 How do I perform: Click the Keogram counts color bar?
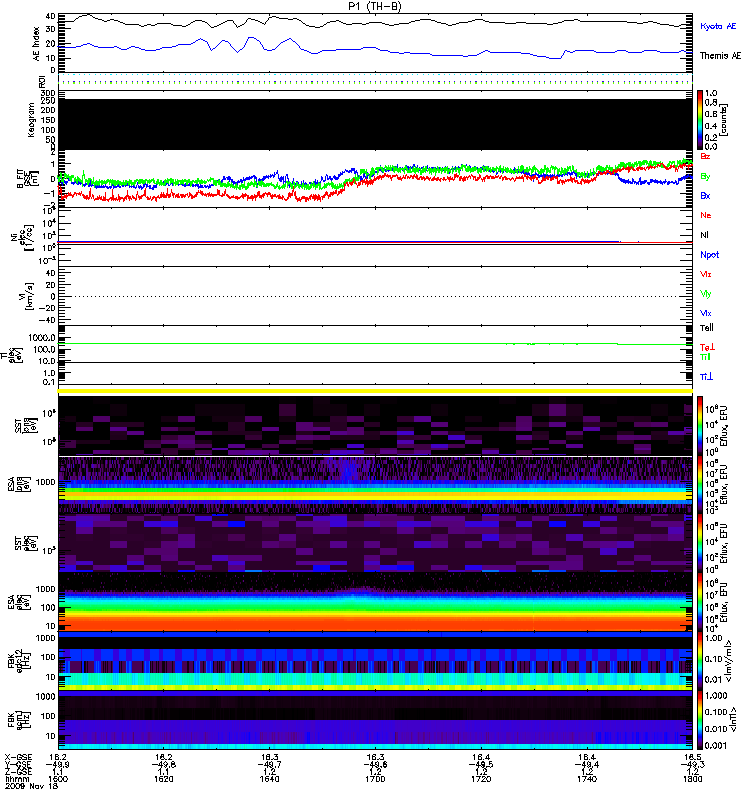pyautogui.click(x=700, y=120)
